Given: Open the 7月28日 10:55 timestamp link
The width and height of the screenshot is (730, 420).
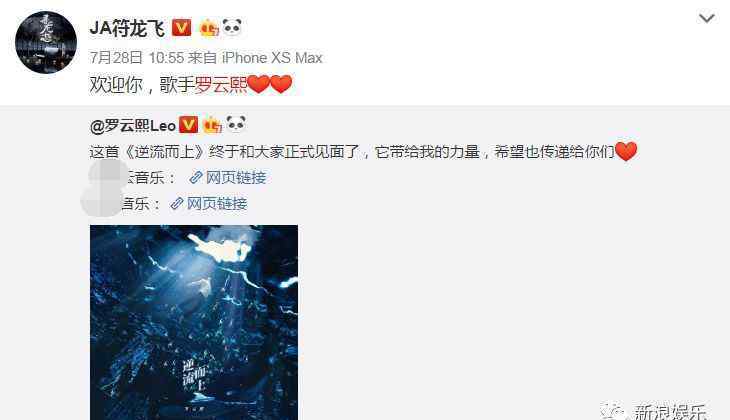Looking at the screenshot, I should pos(137,58).
